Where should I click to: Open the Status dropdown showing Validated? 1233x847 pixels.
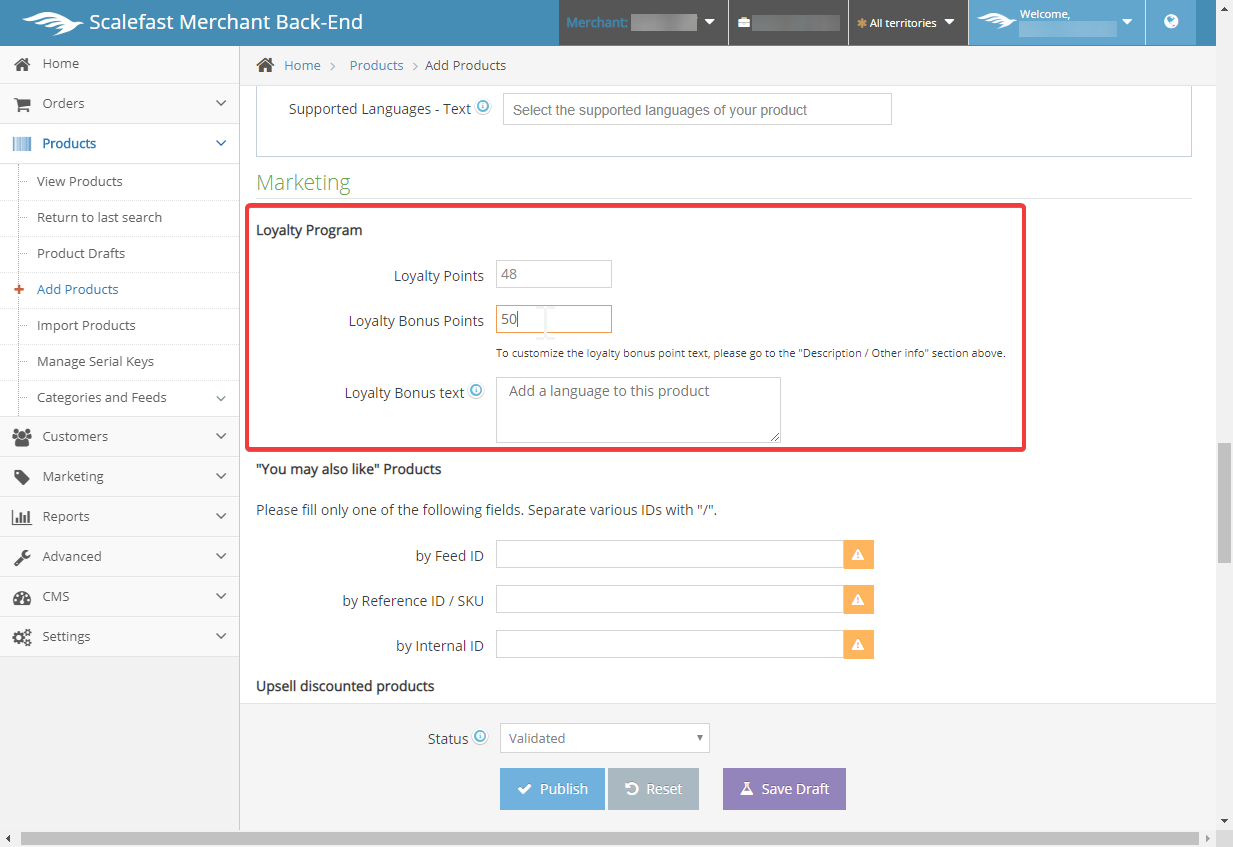click(604, 738)
